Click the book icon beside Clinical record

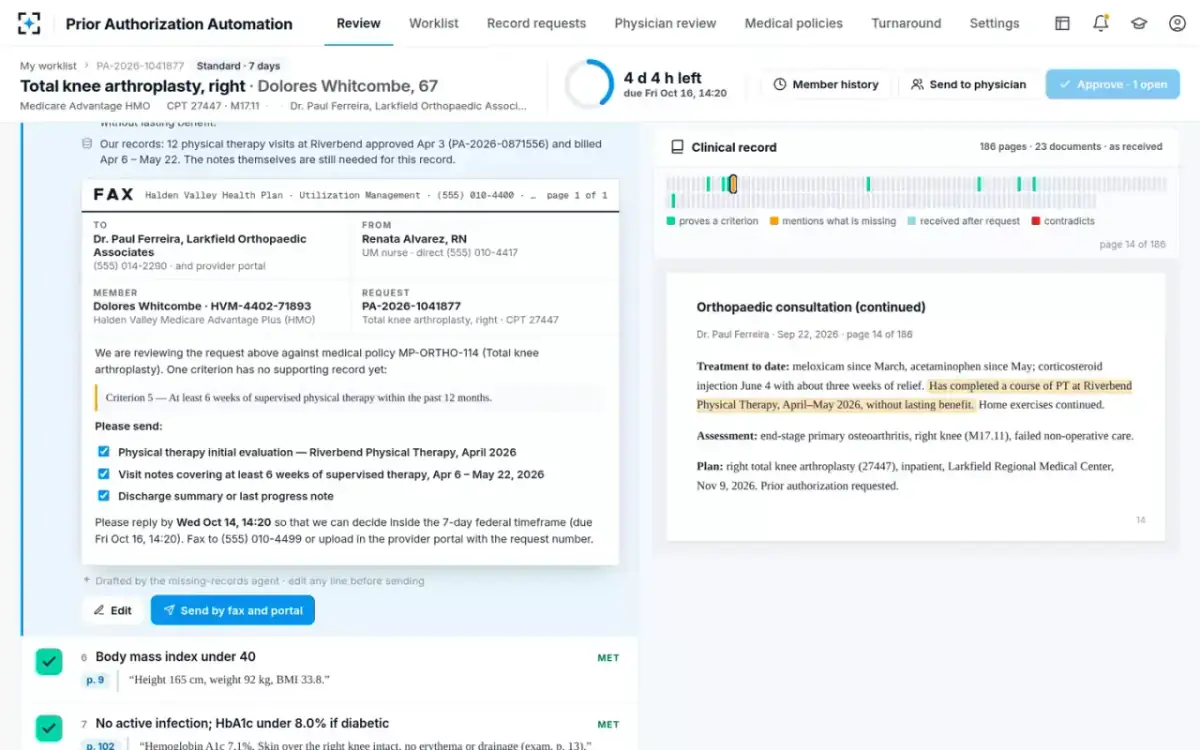click(x=677, y=147)
